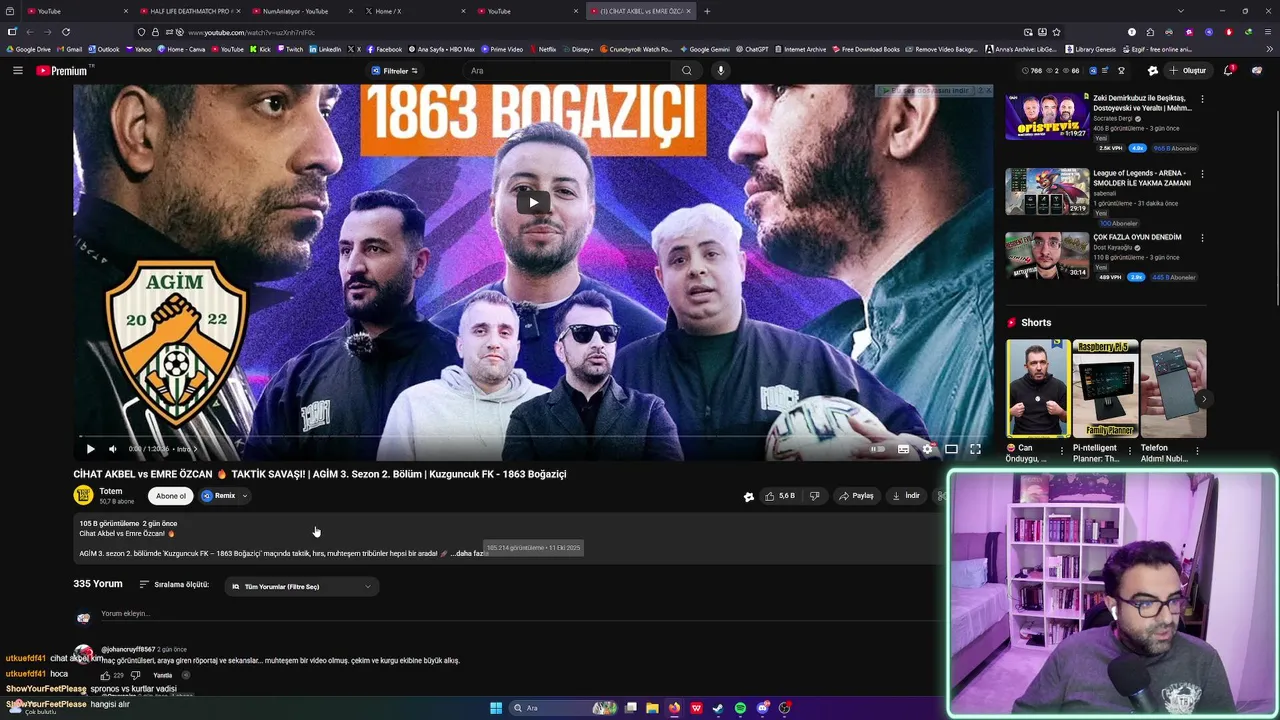Click the Paylaş share button

tap(856, 496)
